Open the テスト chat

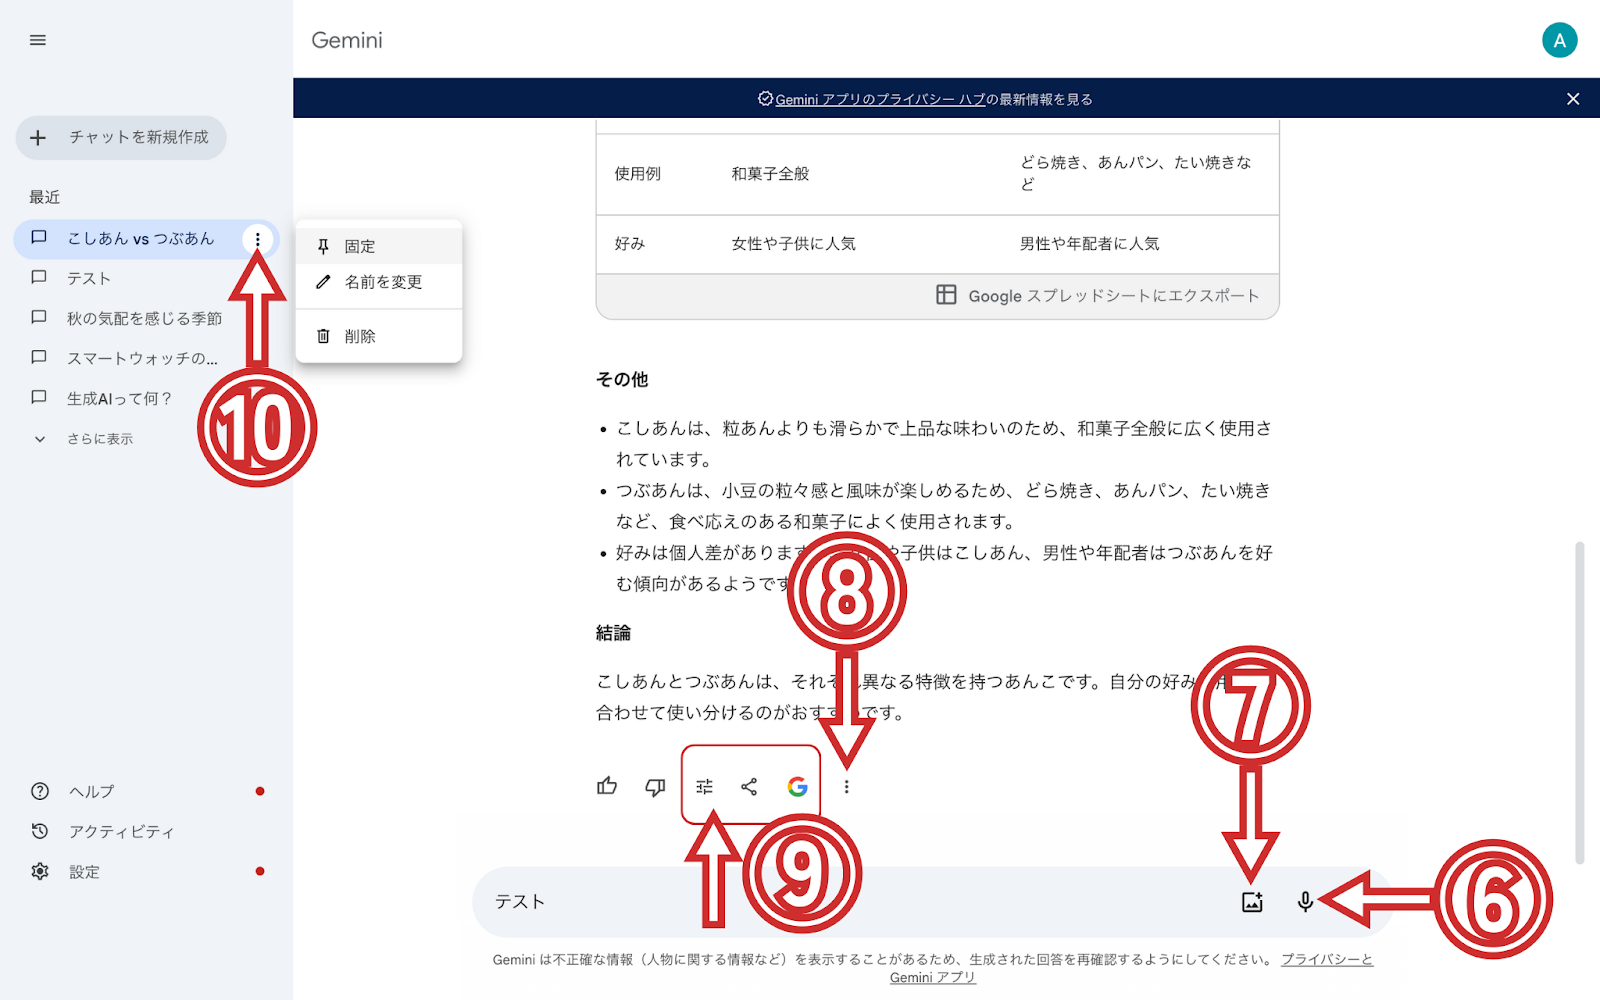click(x=88, y=278)
